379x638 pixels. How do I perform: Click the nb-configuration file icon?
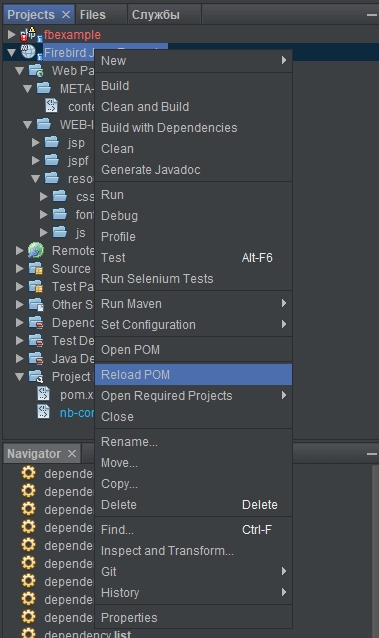pos(44,412)
